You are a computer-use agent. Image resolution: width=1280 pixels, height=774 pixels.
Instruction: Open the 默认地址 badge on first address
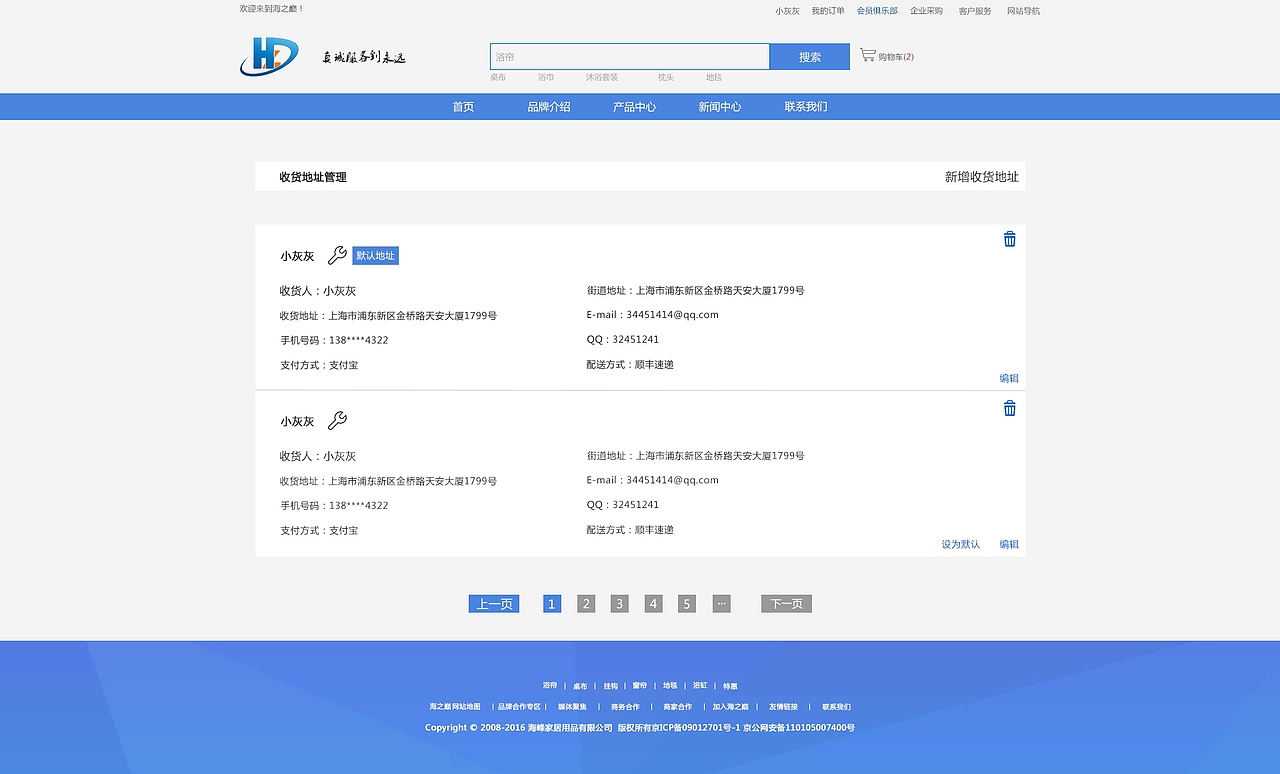coord(375,255)
